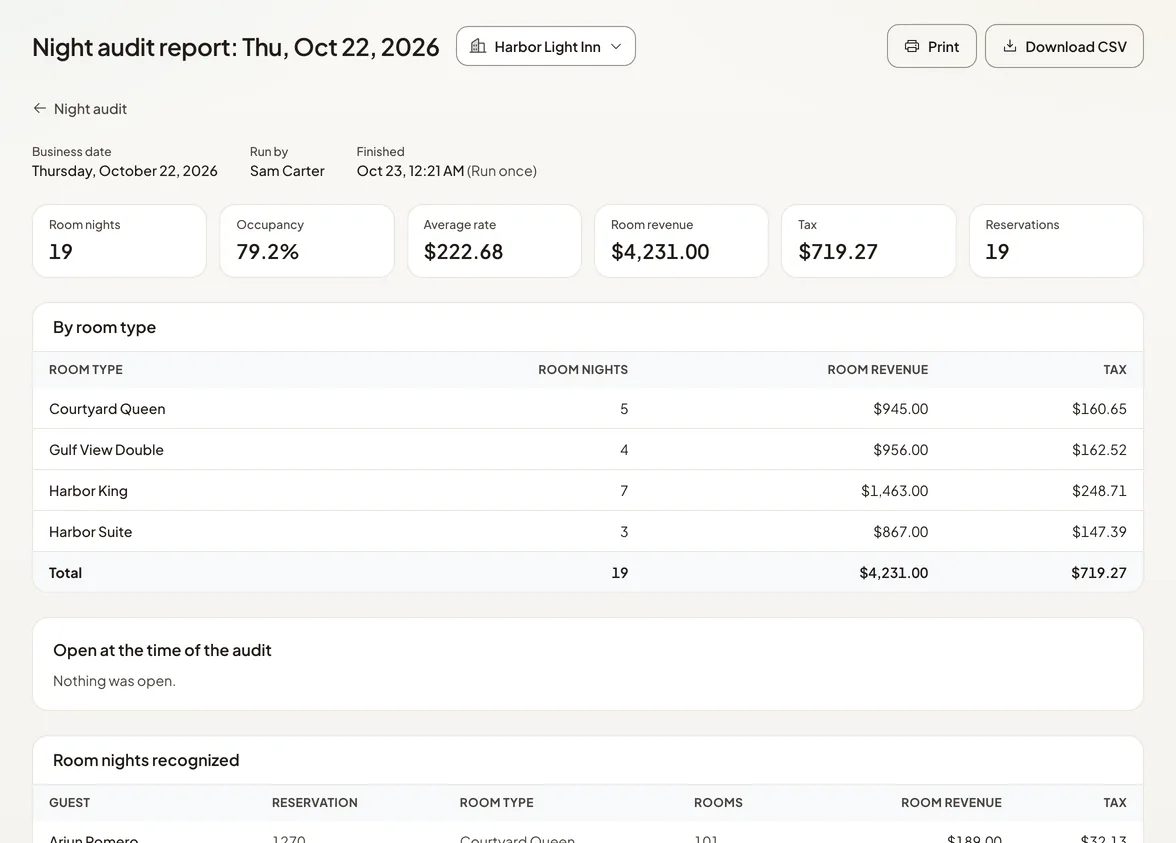Click the Average rate value '$222.68'

point(464,252)
